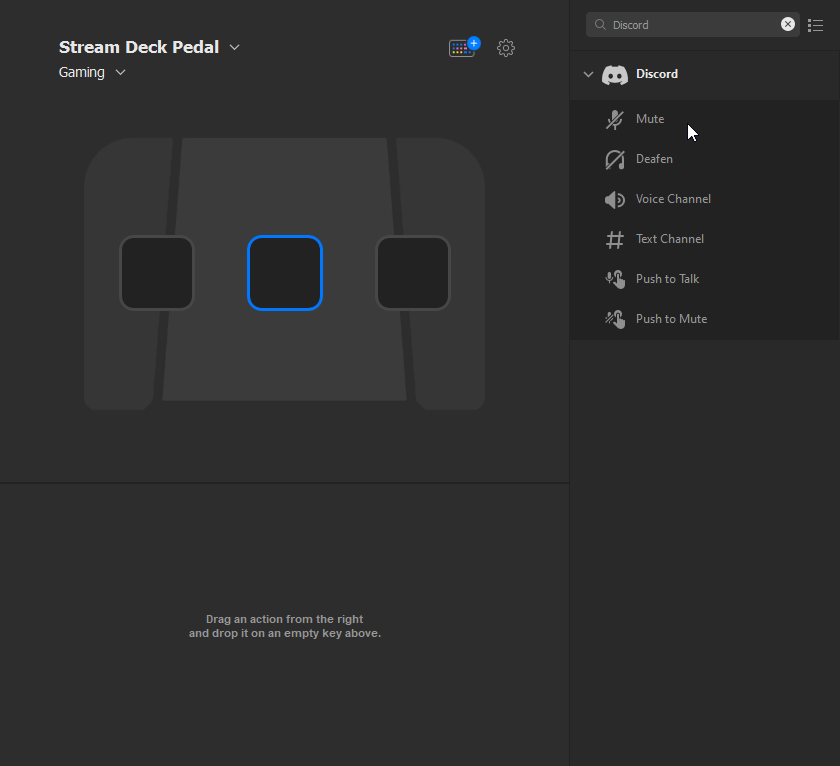The width and height of the screenshot is (840, 766).
Task: Select the currently highlighted center pedal key
Action: pyautogui.click(x=285, y=272)
